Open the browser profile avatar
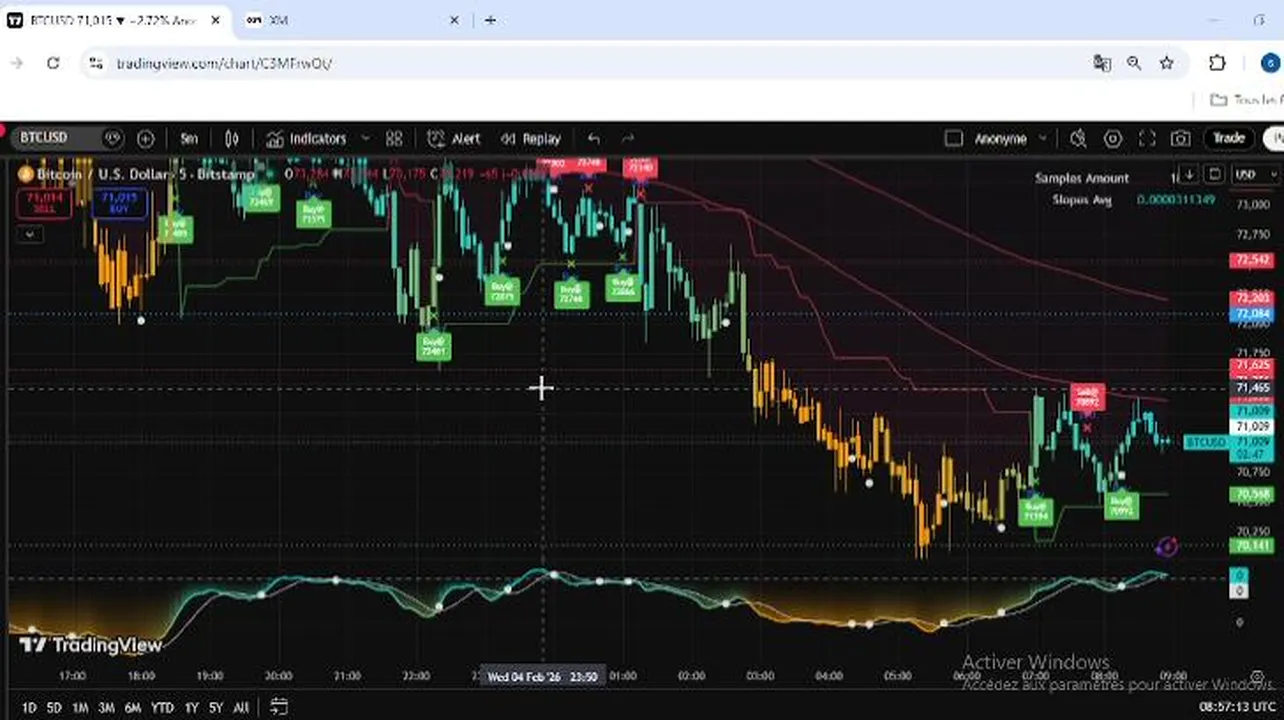Image resolution: width=1284 pixels, height=720 pixels. (x=1270, y=63)
